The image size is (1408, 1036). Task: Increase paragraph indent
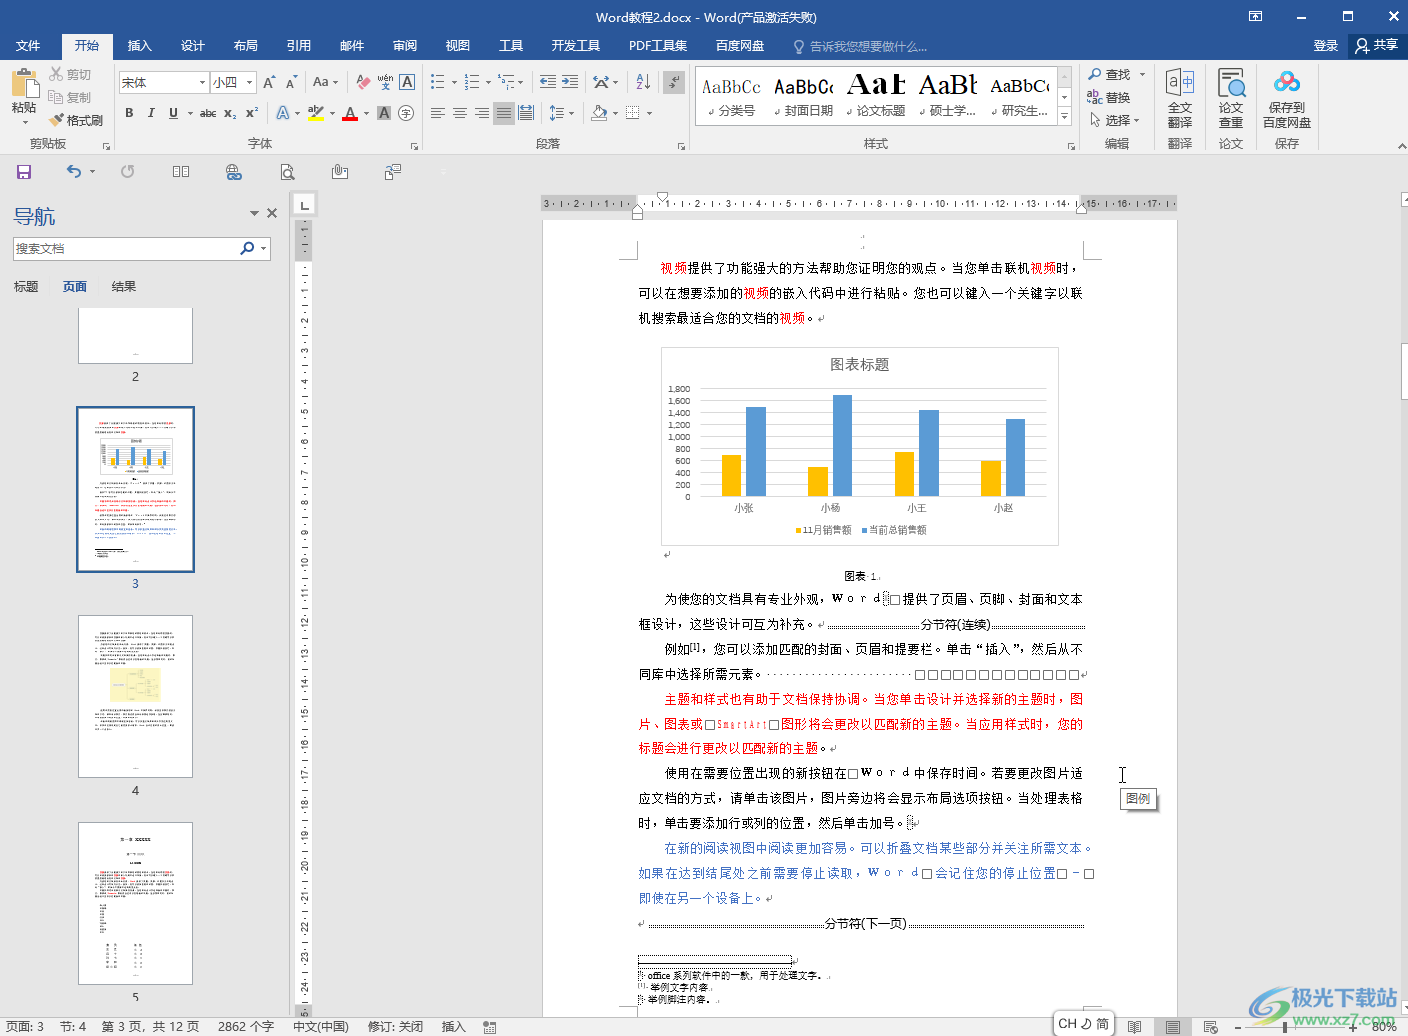click(x=571, y=82)
